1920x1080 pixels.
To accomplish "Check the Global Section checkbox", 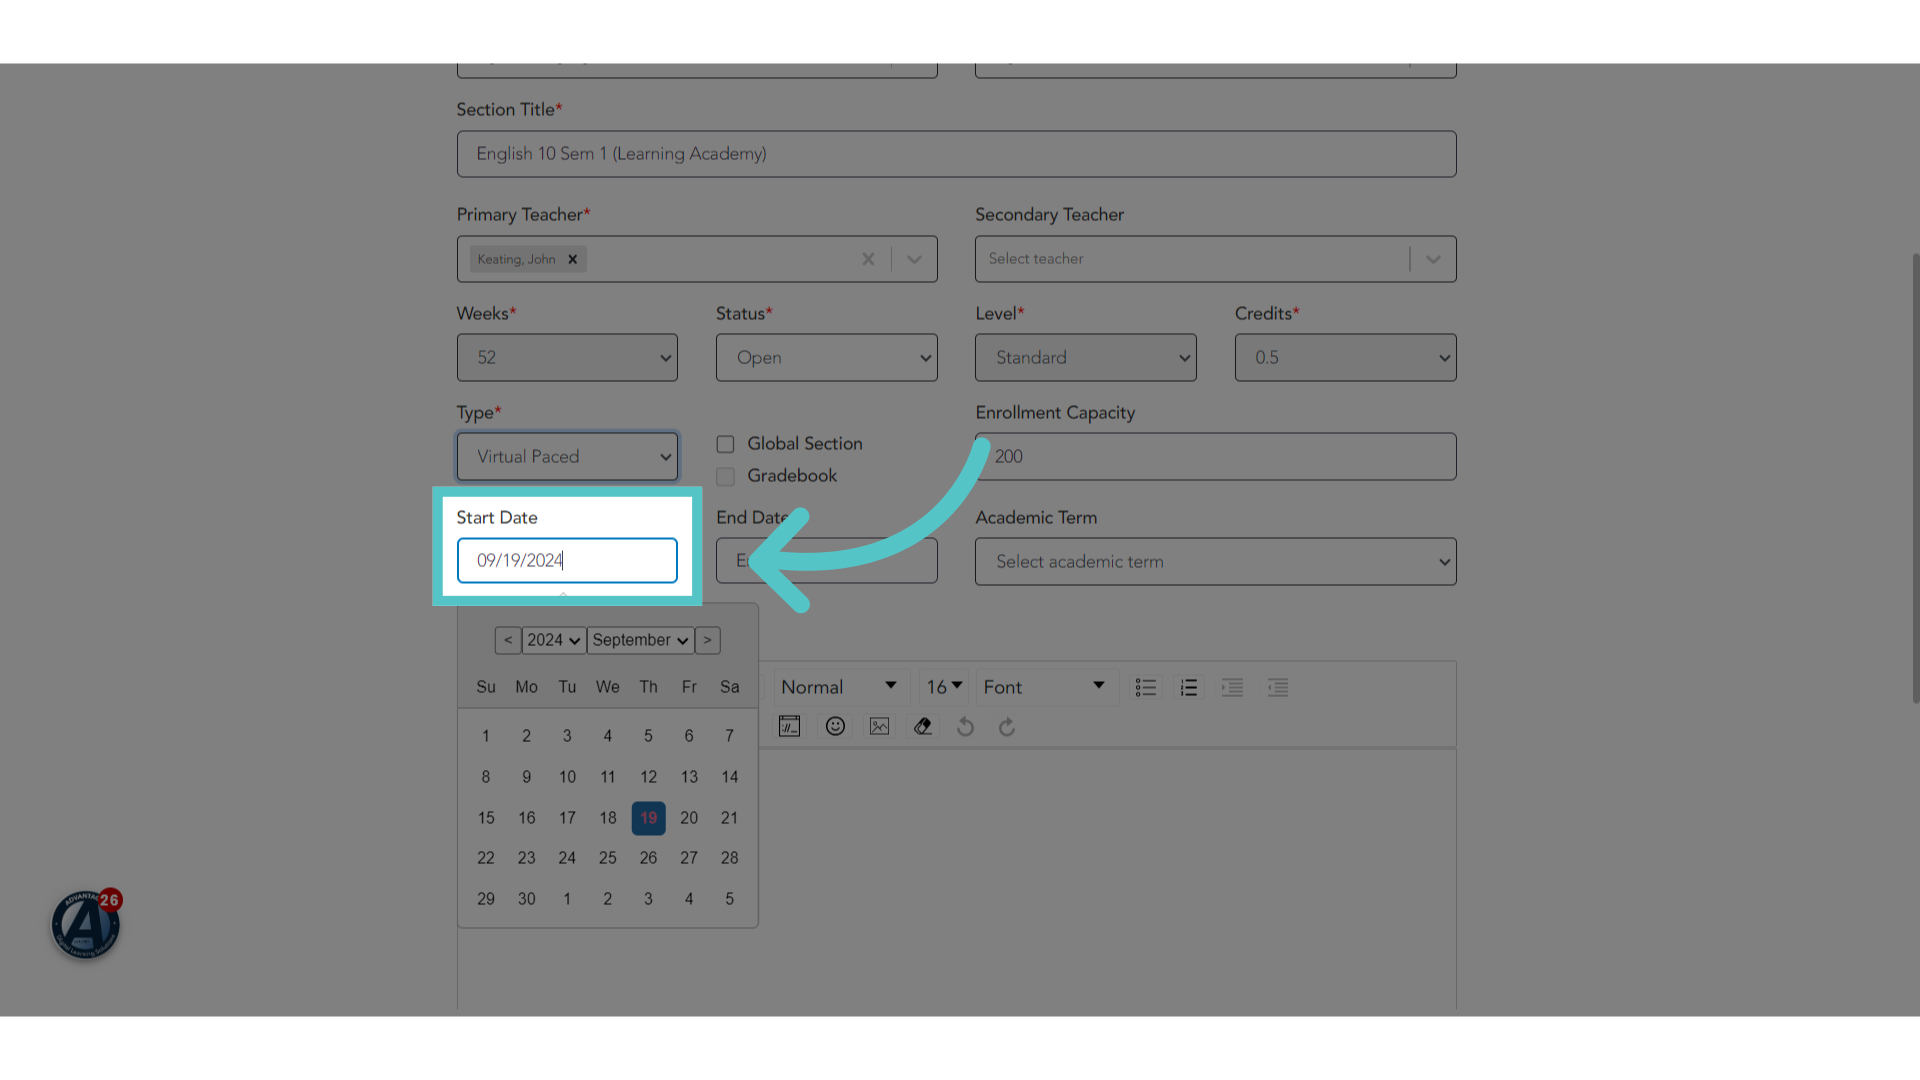I will click(x=725, y=444).
